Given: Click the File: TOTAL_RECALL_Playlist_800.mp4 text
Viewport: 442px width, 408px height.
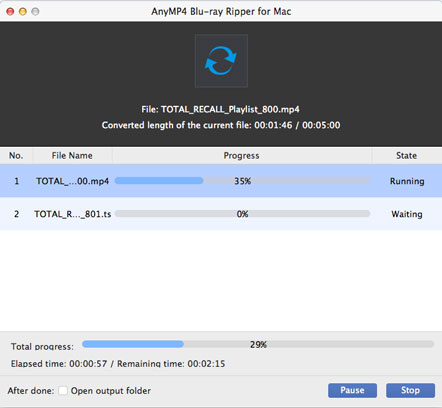Looking at the screenshot, I should 220,109.
